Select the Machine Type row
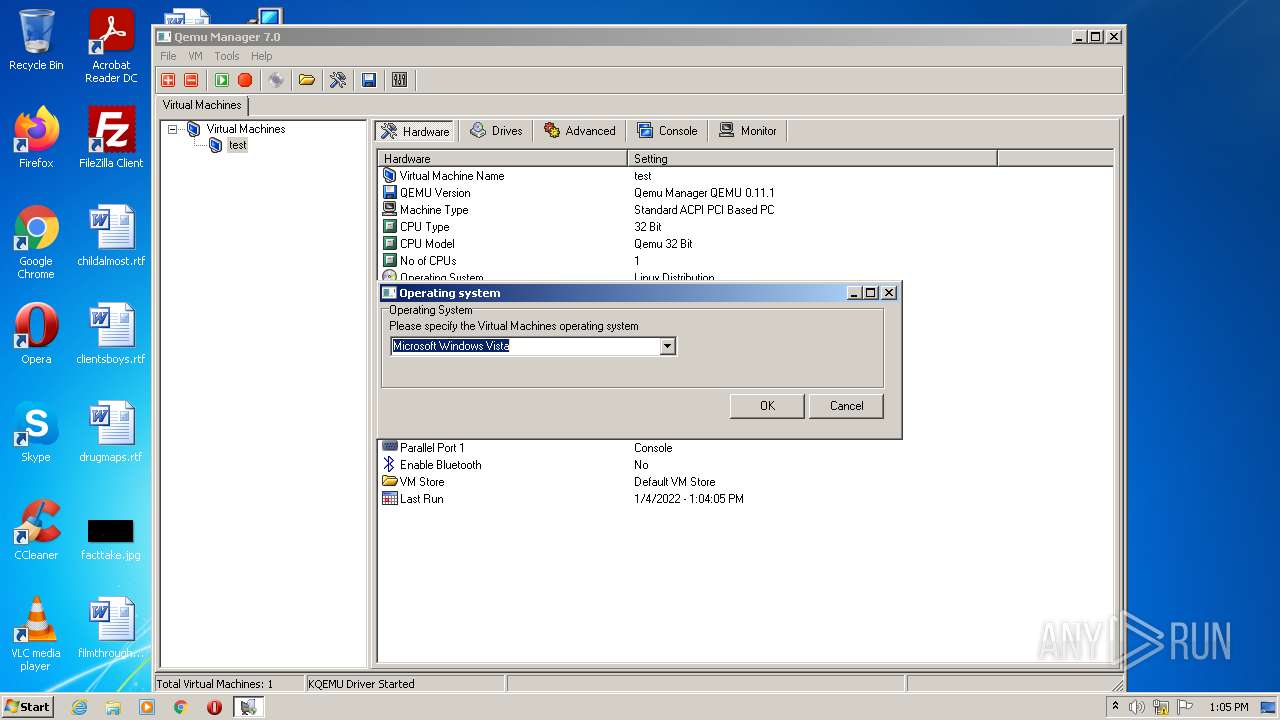This screenshot has width=1280, height=720. (x=745, y=210)
